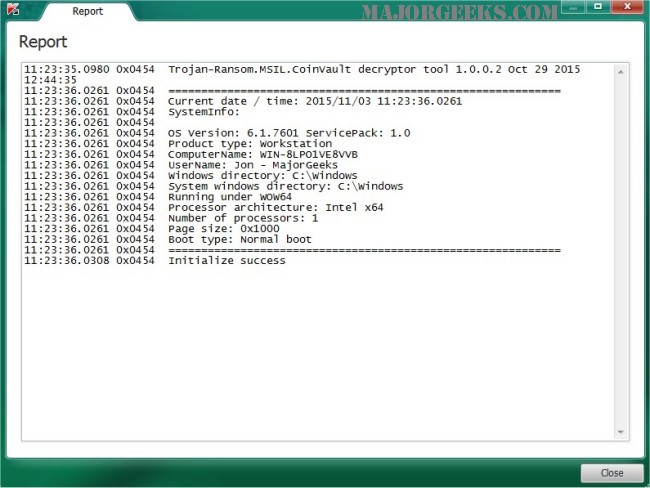Click the report scrollbar track

click(x=621, y=252)
